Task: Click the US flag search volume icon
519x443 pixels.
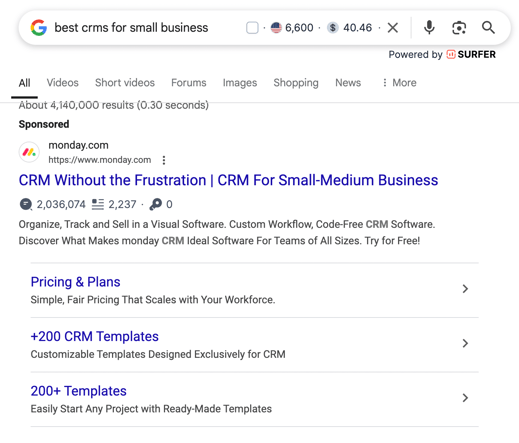Action: [276, 28]
